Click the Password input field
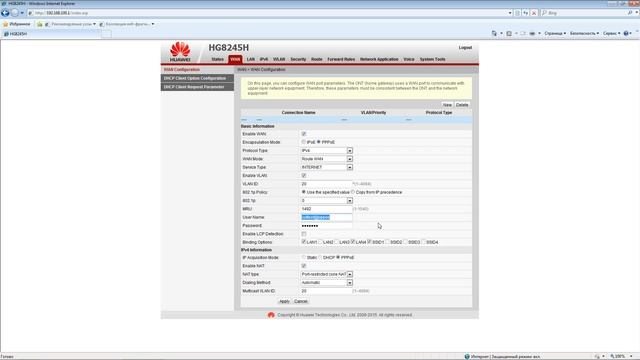 pyautogui.click(x=326, y=226)
